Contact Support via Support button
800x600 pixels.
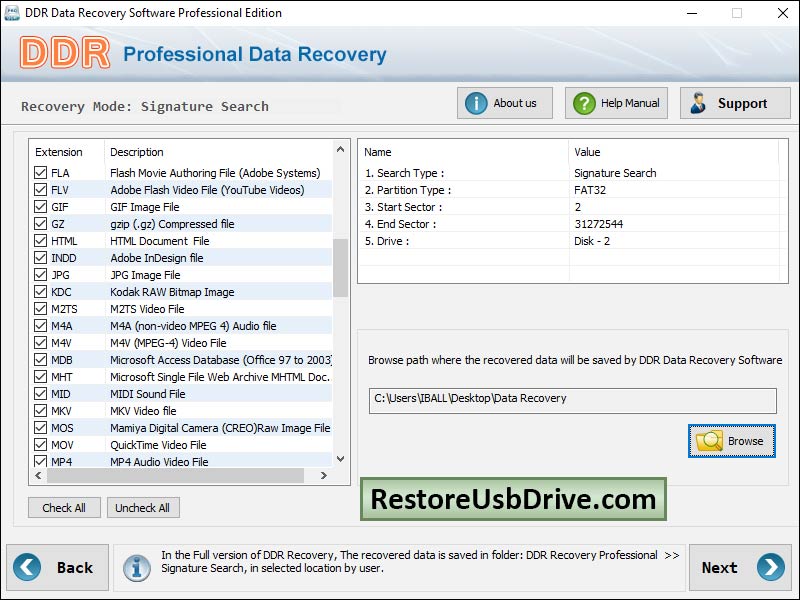735,103
